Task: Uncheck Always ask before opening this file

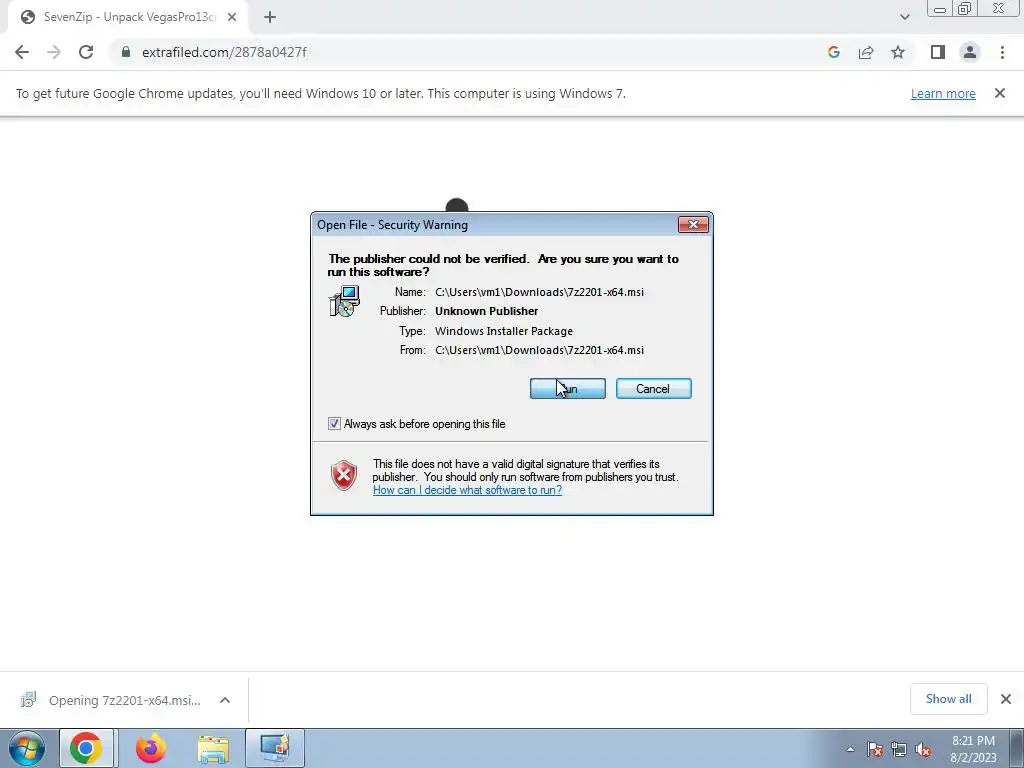Action: click(334, 424)
